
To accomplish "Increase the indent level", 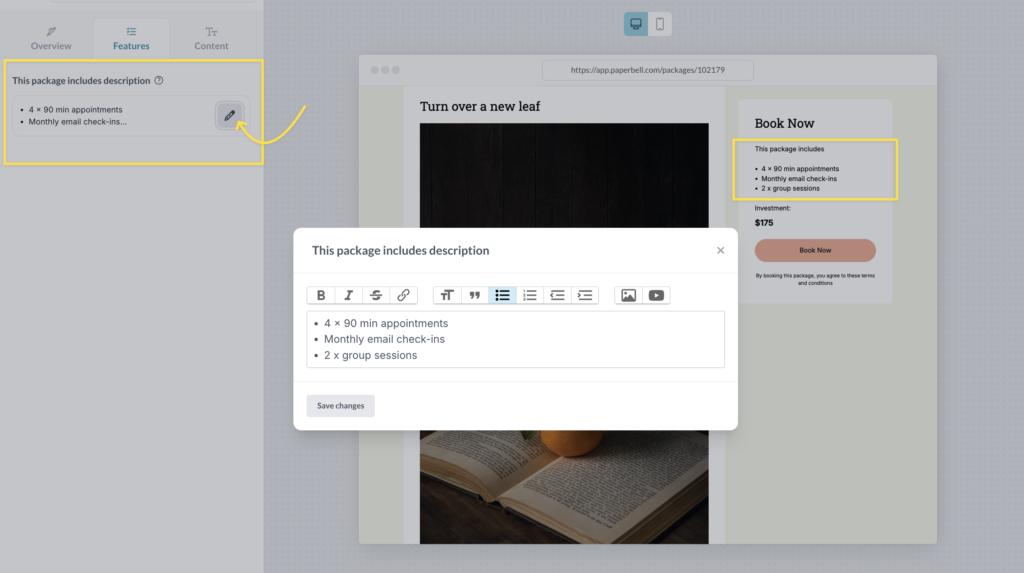I will (585, 295).
